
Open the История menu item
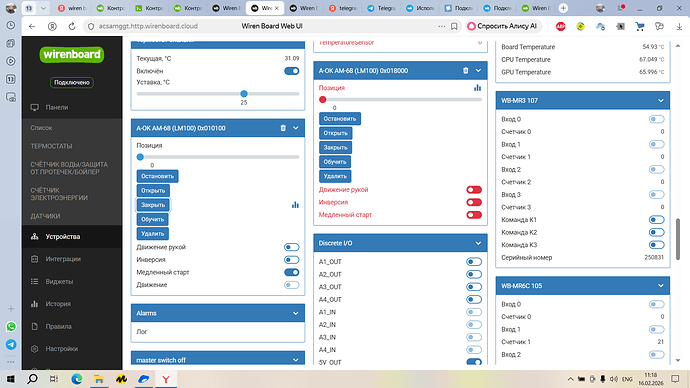click(x=58, y=304)
